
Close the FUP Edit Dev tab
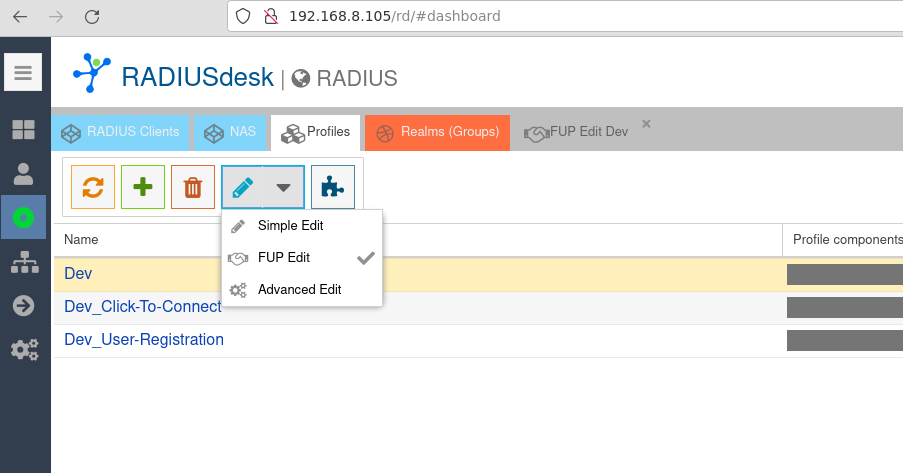coord(646,124)
